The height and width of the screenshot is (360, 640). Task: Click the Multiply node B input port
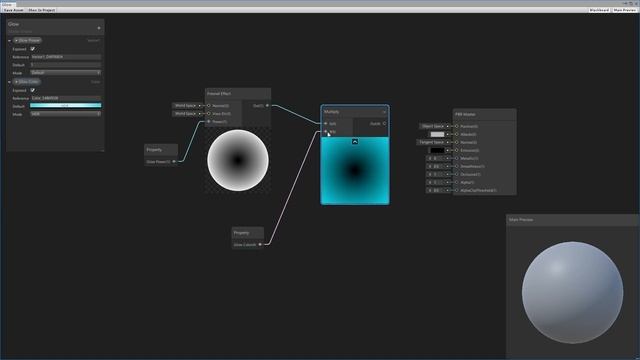click(326, 131)
